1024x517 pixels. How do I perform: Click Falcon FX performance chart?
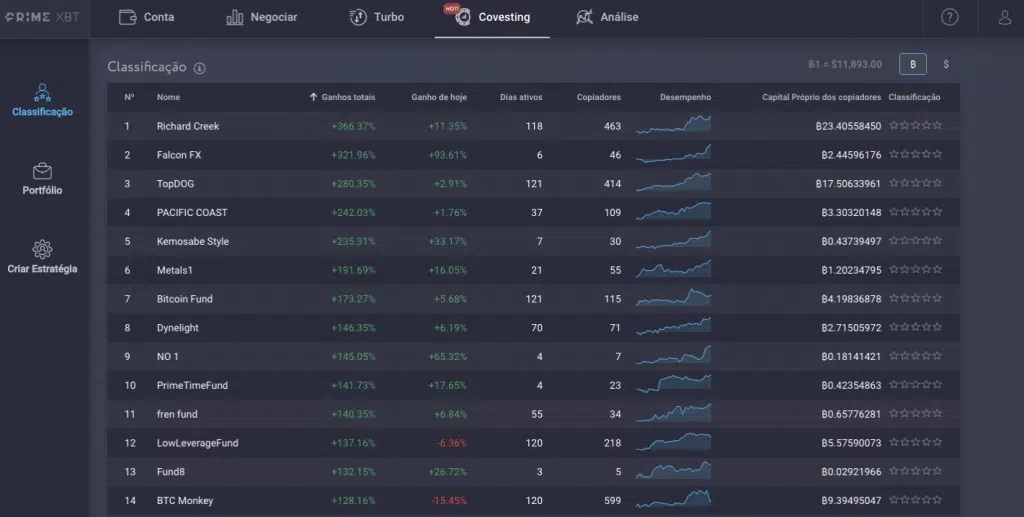click(x=673, y=153)
